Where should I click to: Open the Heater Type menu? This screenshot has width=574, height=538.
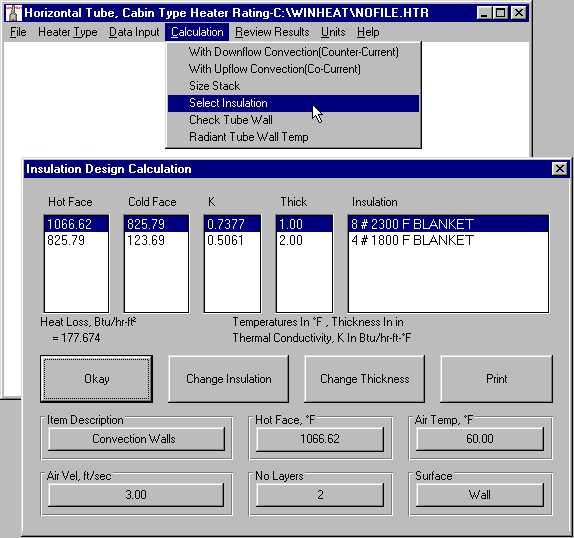tap(68, 32)
